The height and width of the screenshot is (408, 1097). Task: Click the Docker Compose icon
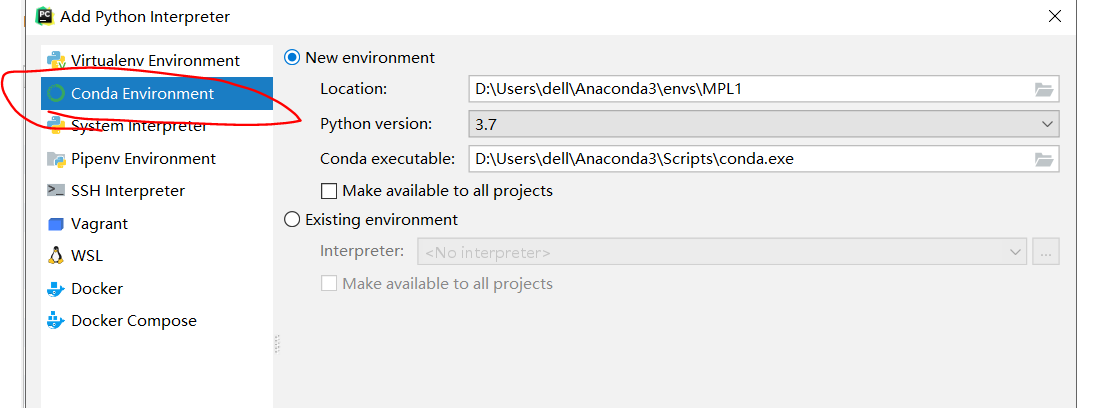(56, 321)
